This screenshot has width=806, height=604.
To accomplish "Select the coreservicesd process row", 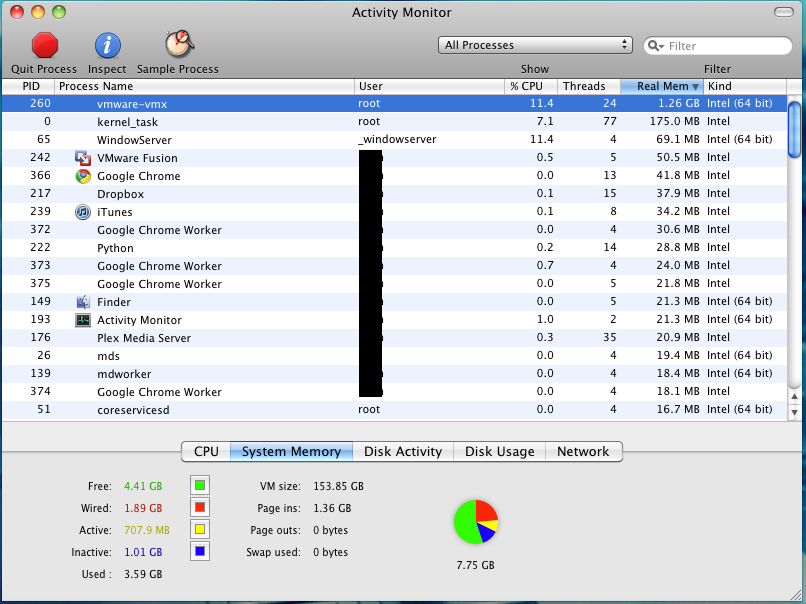I will click(x=394, y=409).
